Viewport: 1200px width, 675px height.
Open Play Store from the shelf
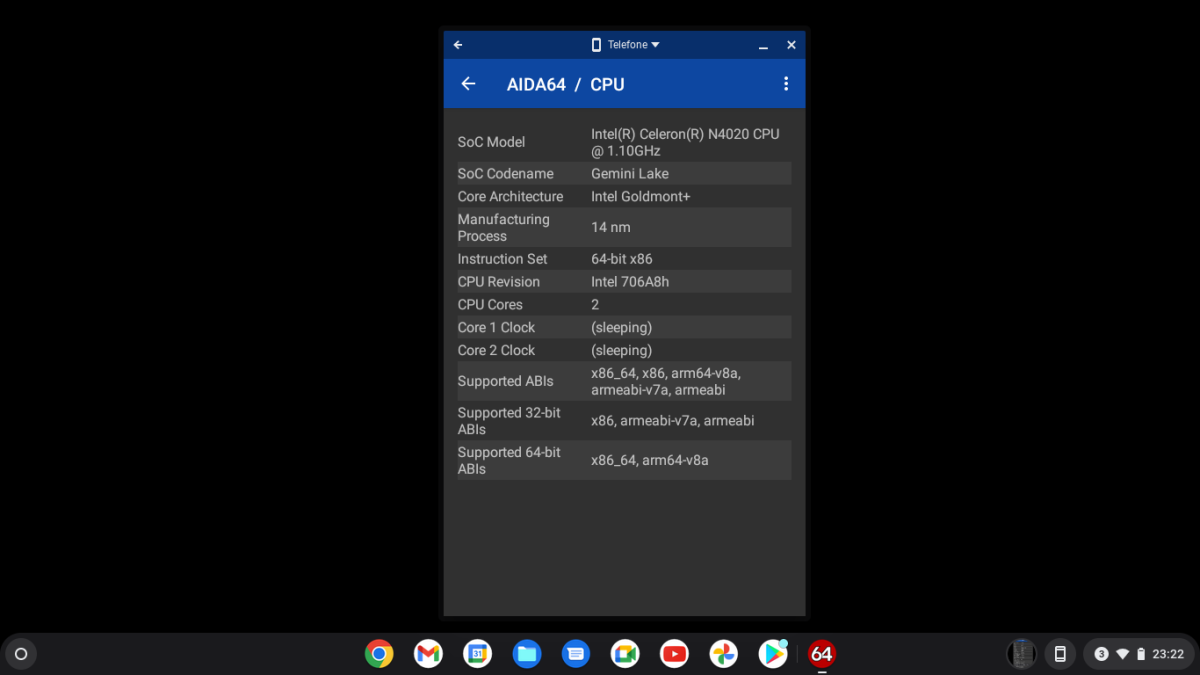[773, 654]
